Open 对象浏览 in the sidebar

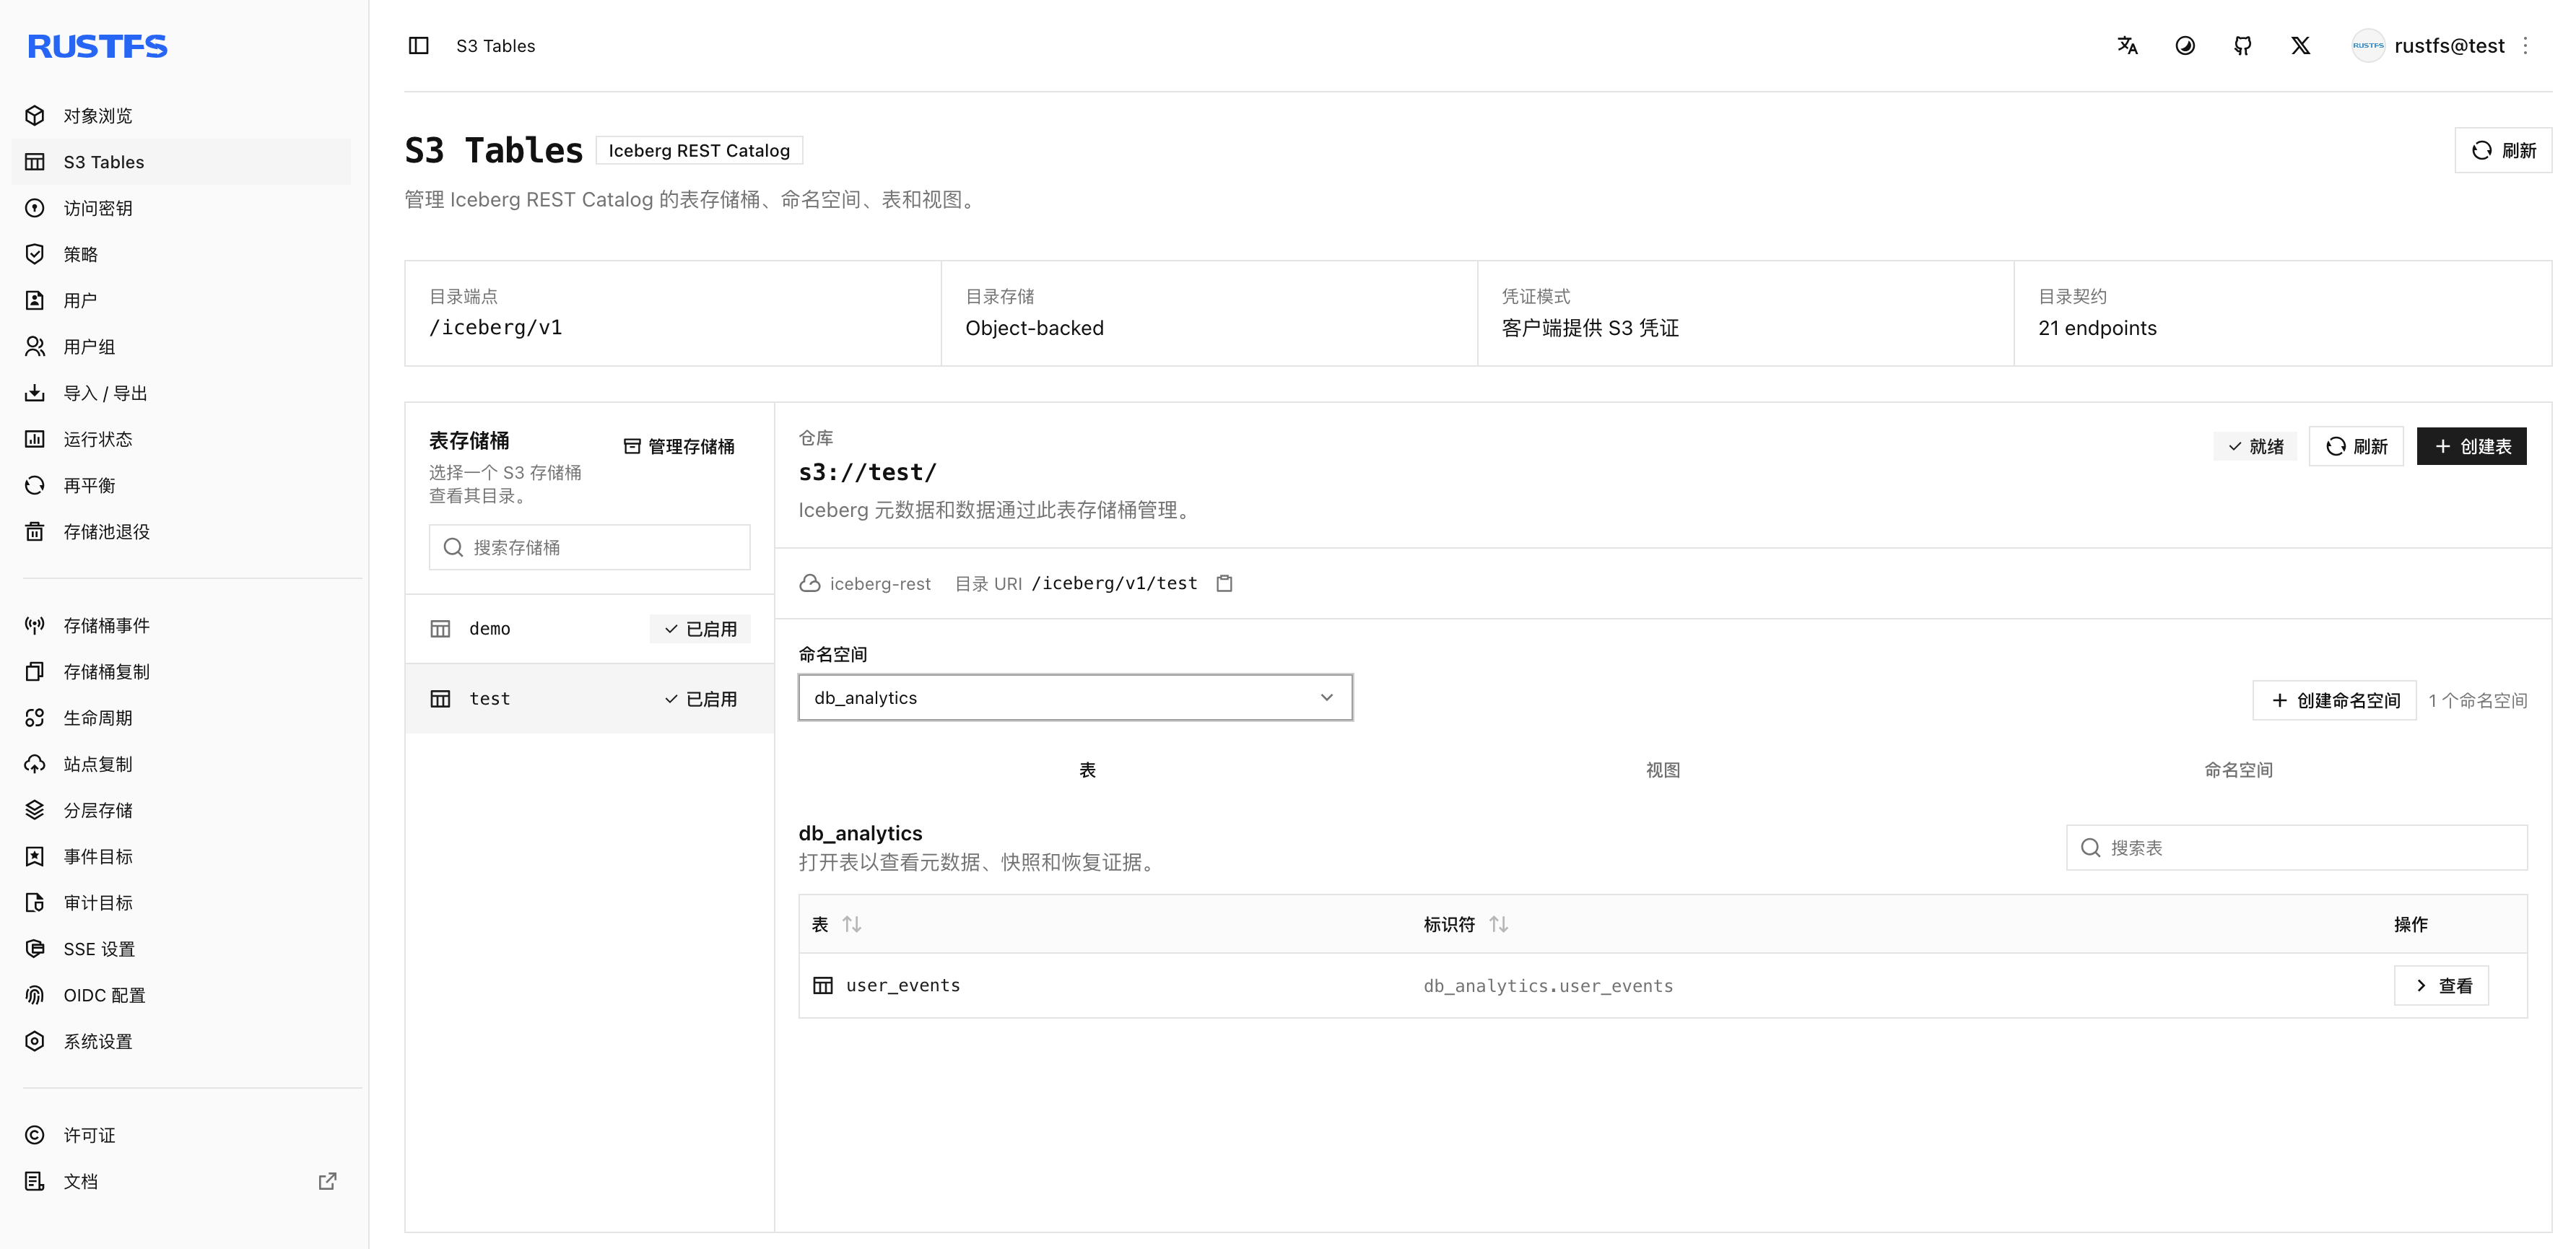pyautogui.click(x=181, y=116)
